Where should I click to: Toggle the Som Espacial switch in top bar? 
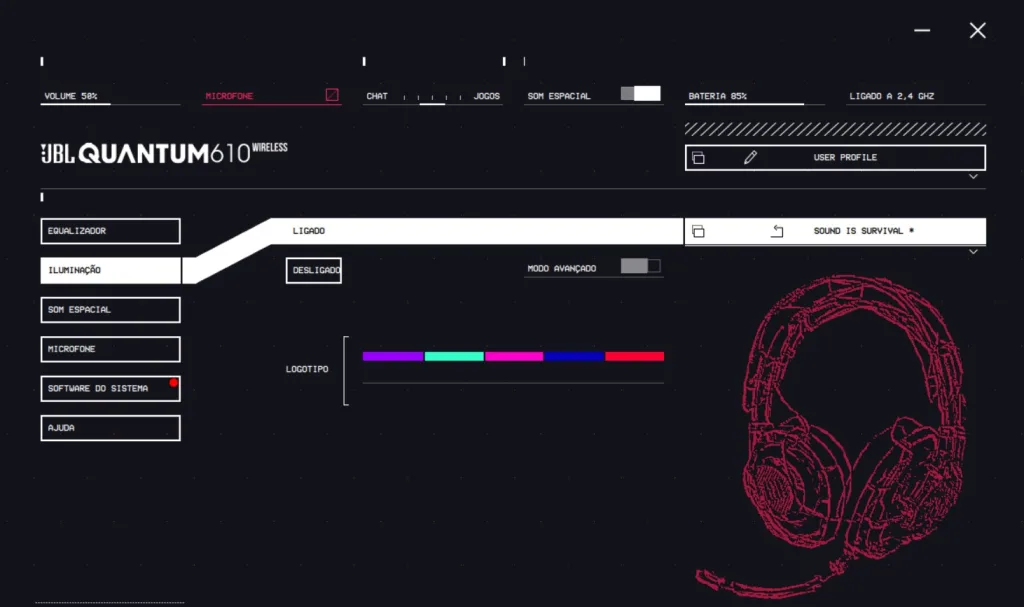(640, 94)
